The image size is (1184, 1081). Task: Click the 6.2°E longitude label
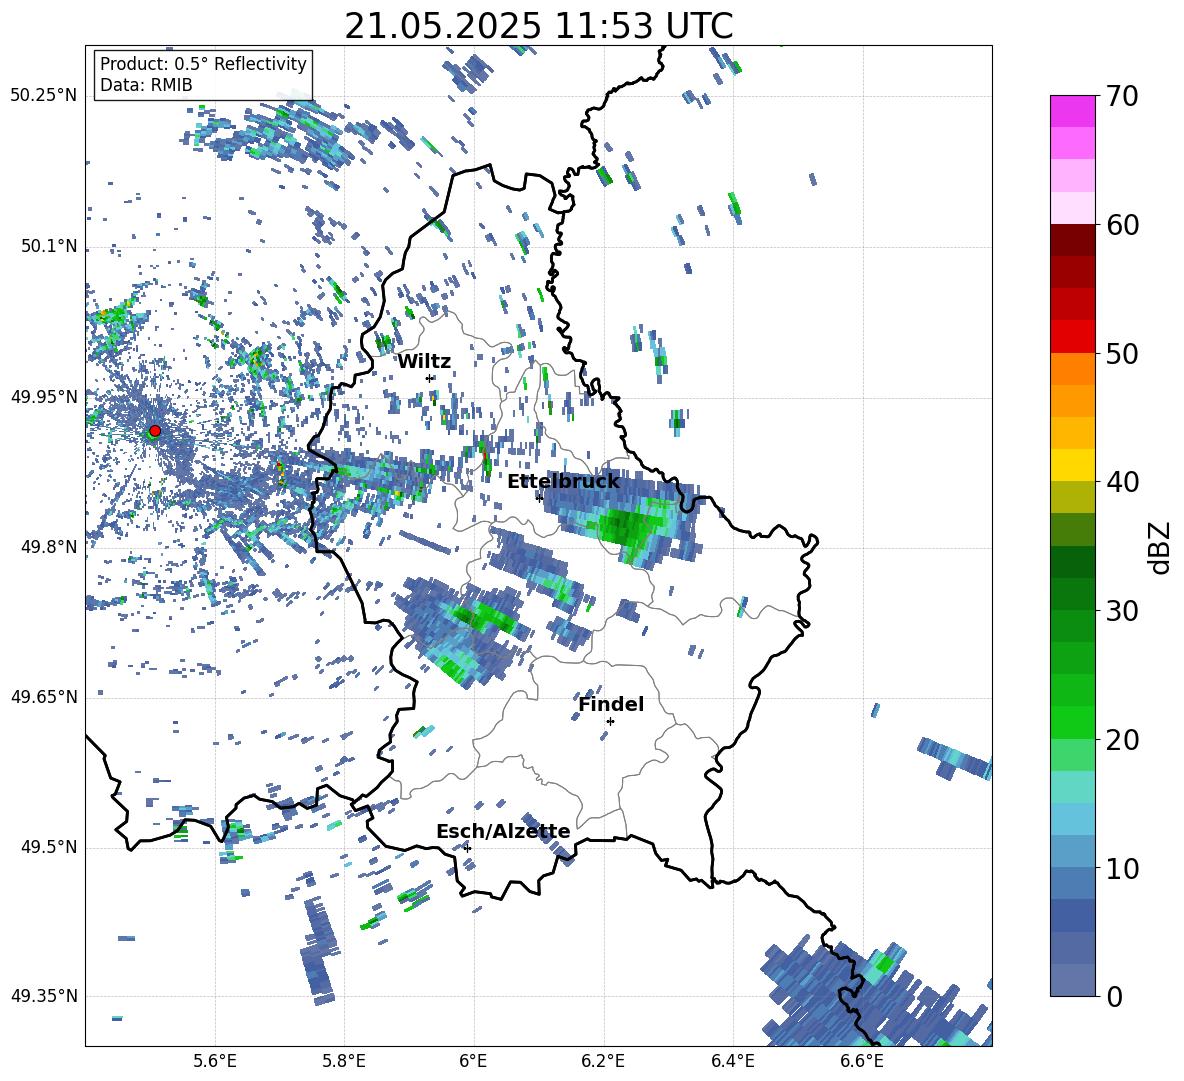click(603, 1061)
